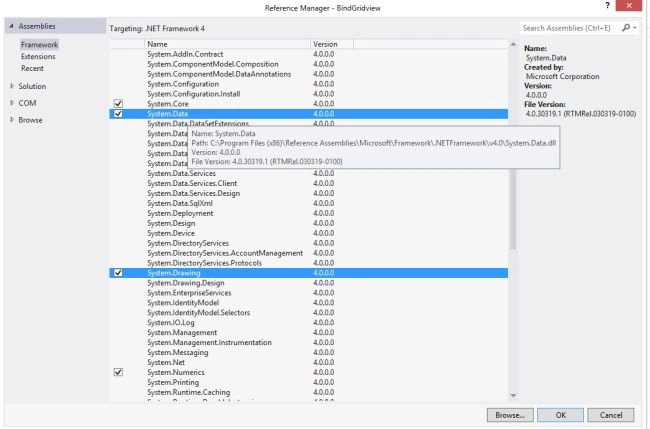Select the System.Net row
Screen dimensions: 650x429
click(x=308, y=362)
